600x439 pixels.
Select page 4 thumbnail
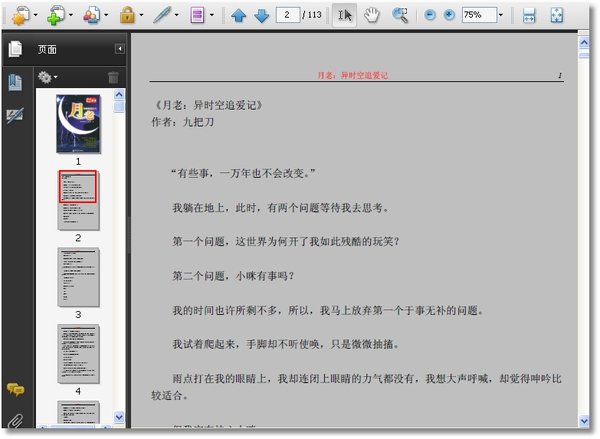coord(78,354)
